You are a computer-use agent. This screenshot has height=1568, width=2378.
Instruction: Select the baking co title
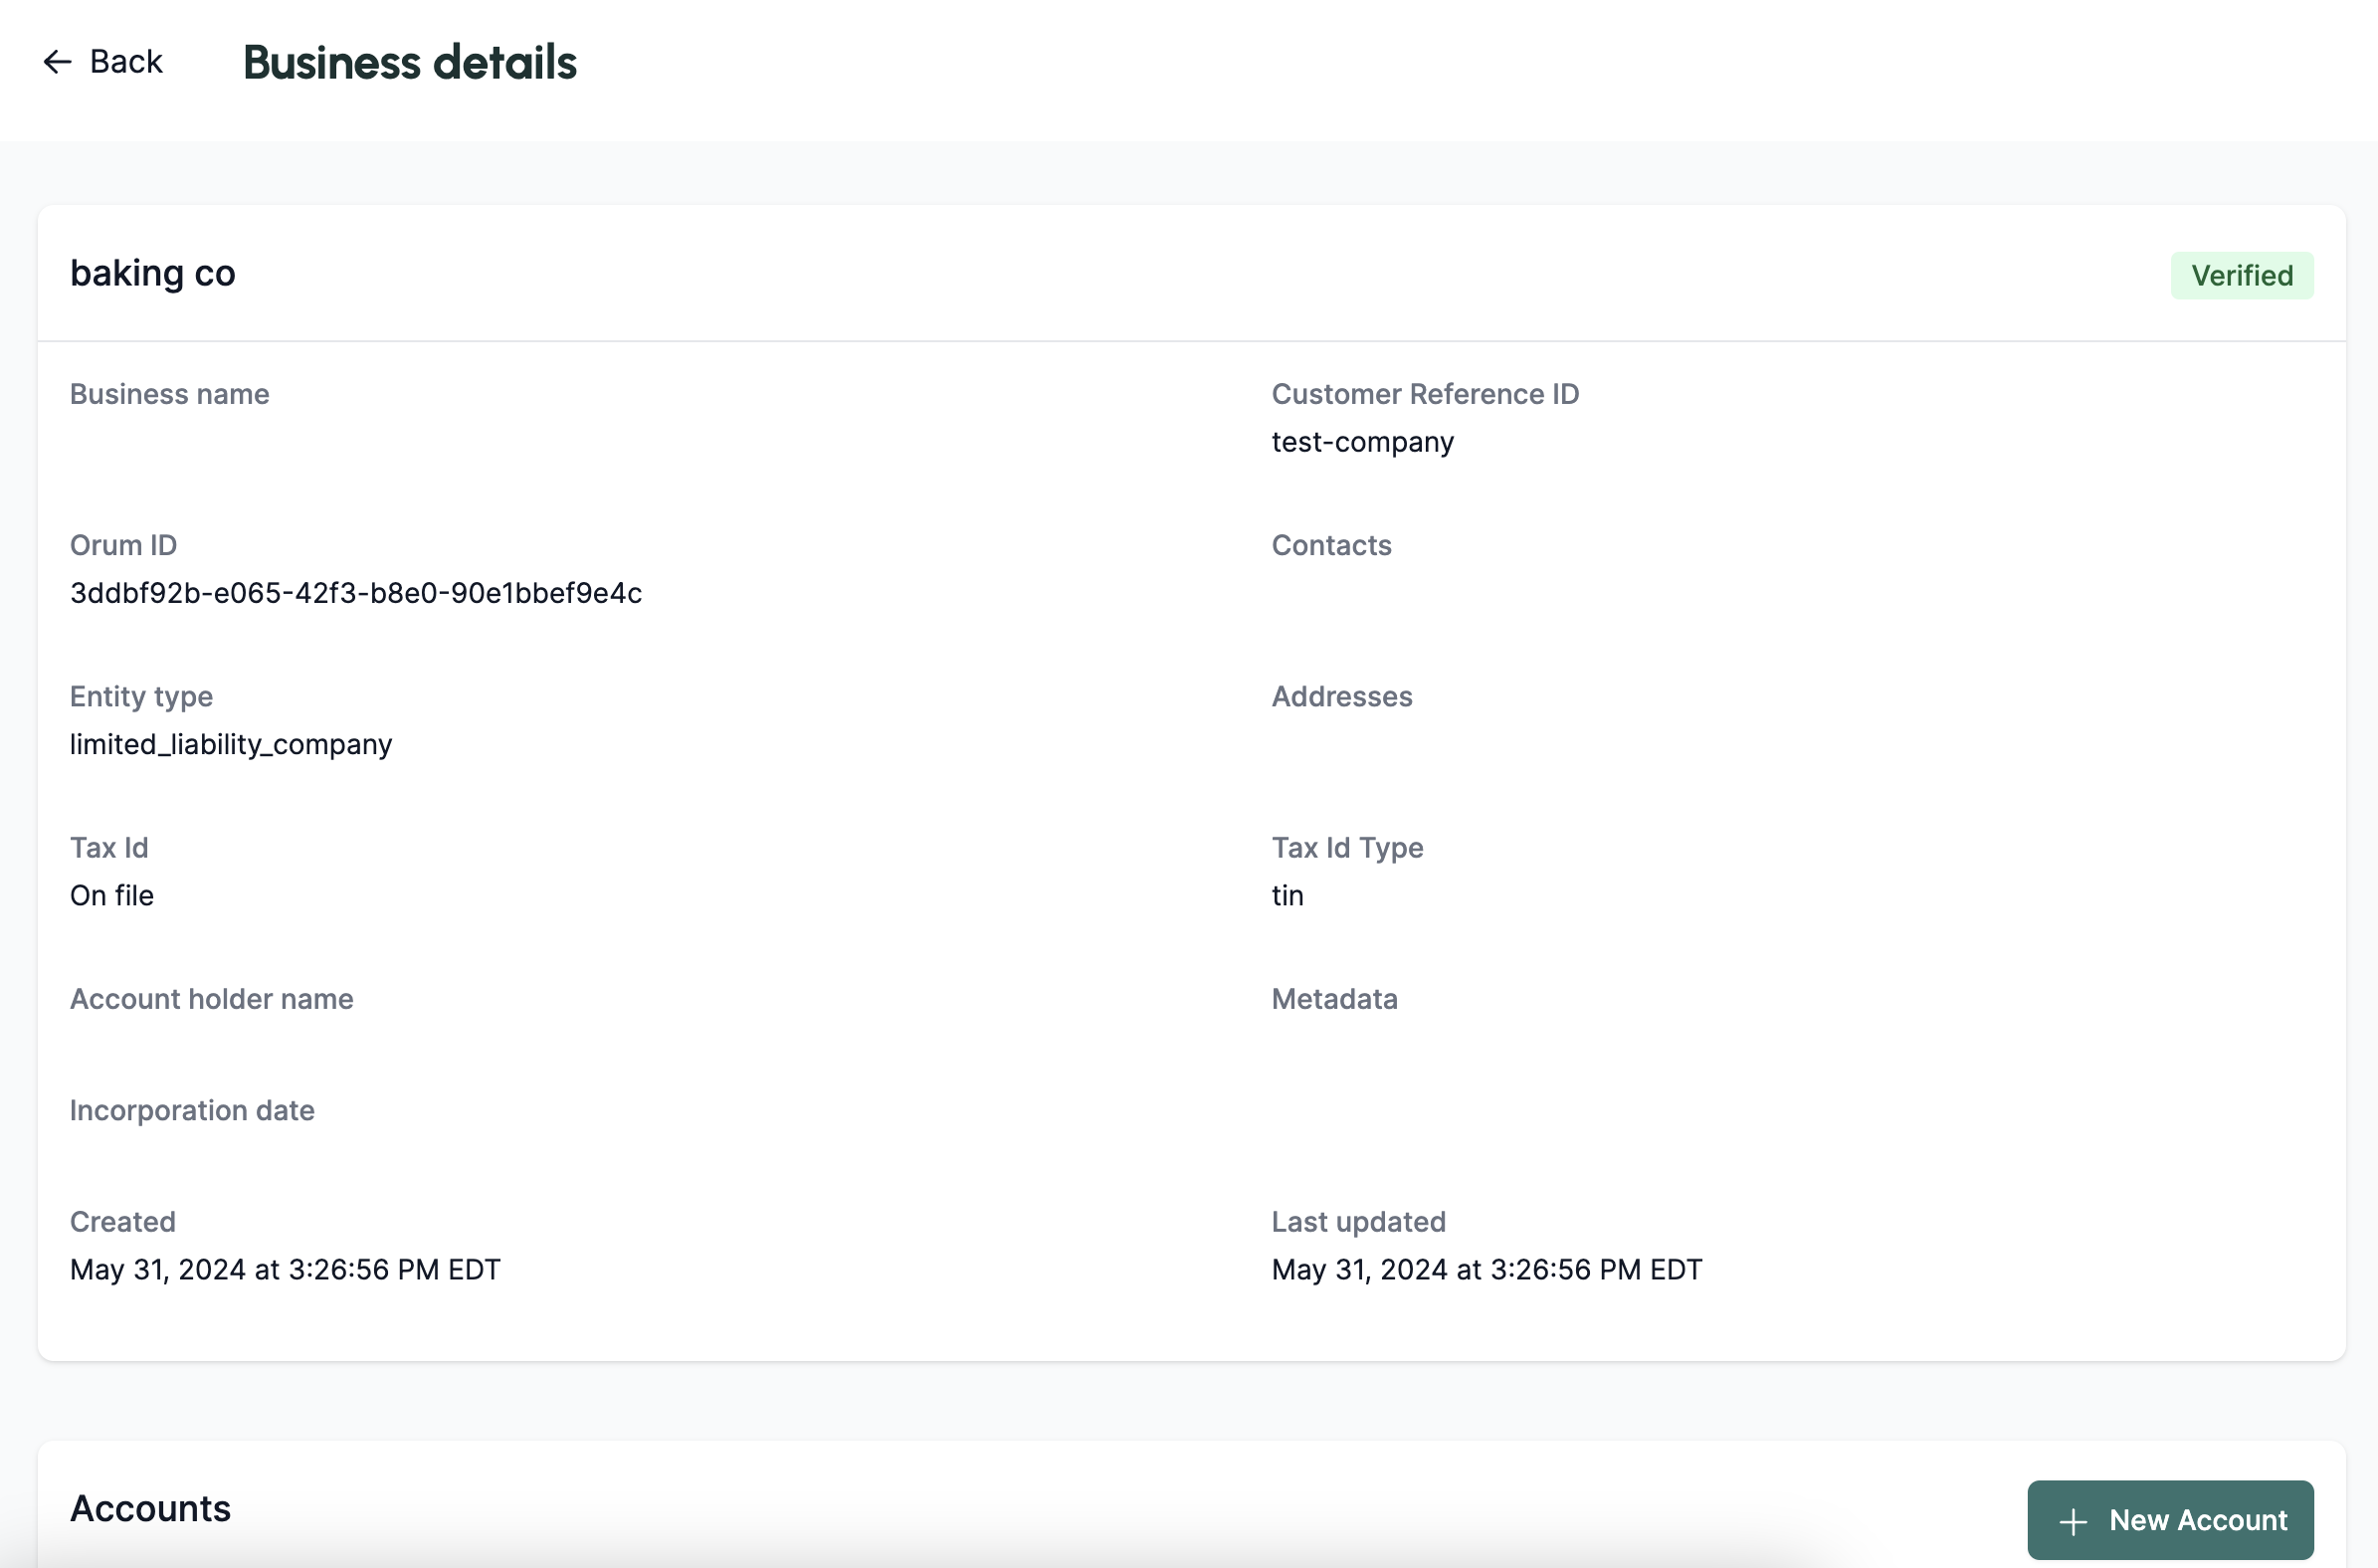point(152,273)
